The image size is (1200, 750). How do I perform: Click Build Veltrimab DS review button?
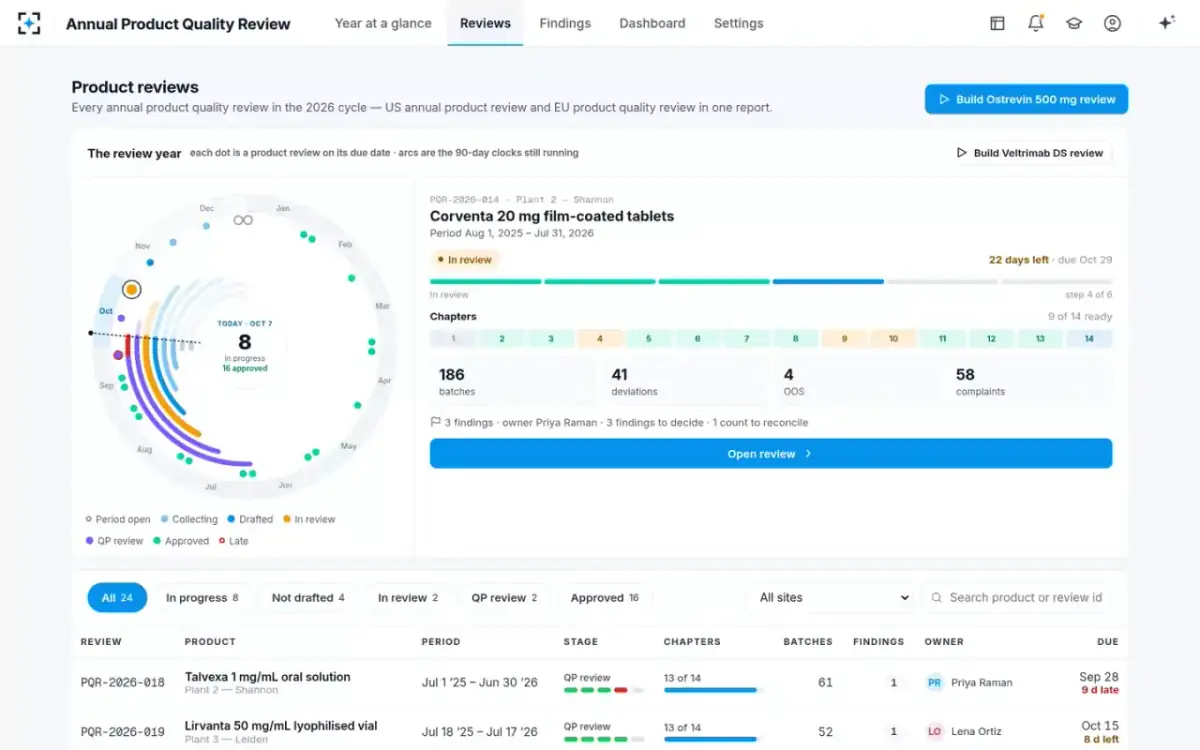tap(1030, 153)
